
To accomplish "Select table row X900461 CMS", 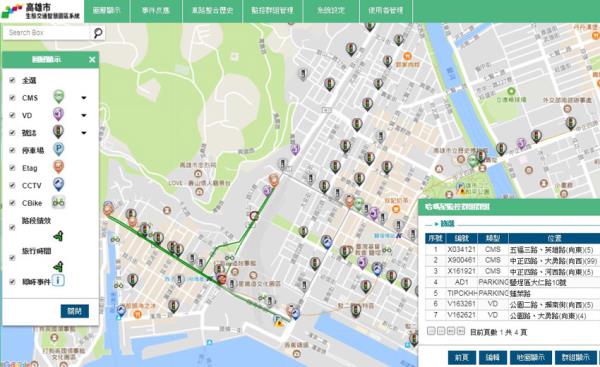I will (x=512, y=261).
